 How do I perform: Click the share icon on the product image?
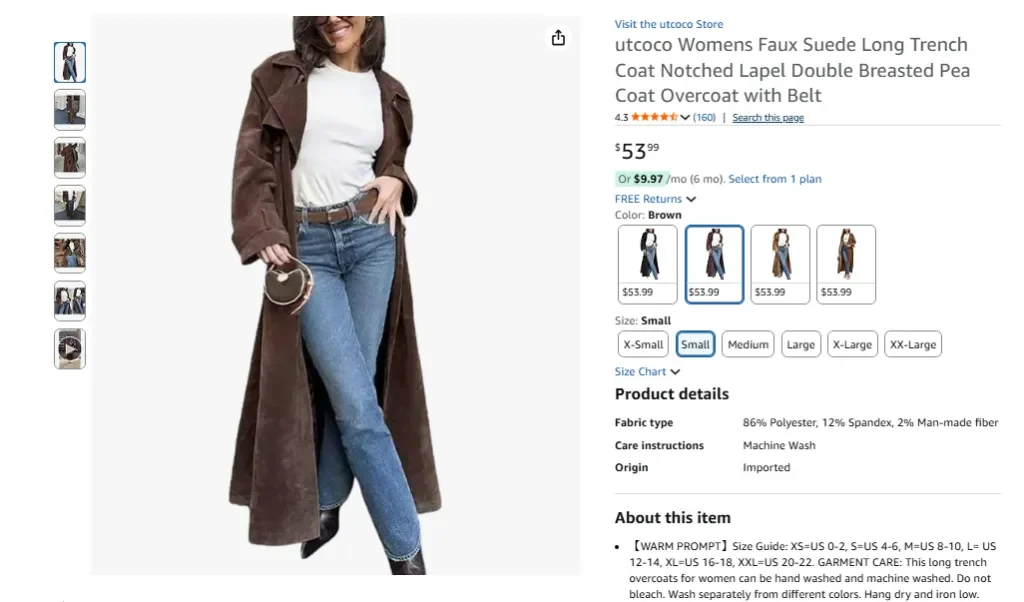point(558,37)
